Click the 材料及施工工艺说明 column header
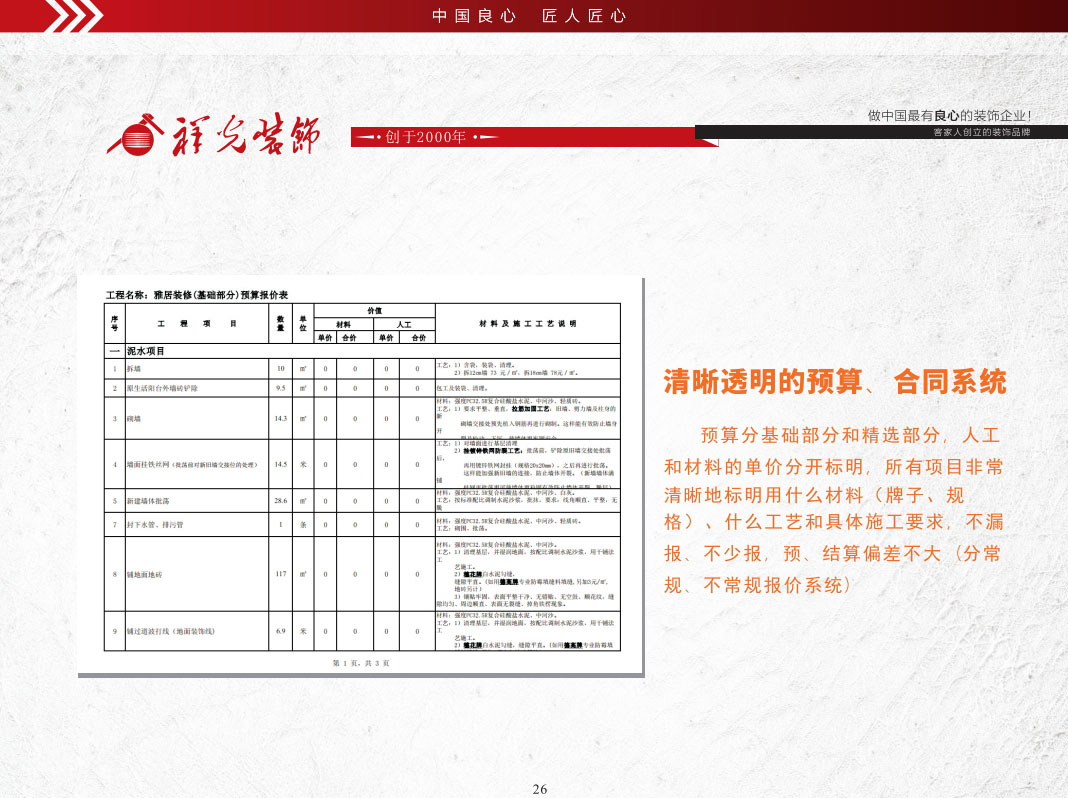Screen dimensions: 1068x798 528,323
